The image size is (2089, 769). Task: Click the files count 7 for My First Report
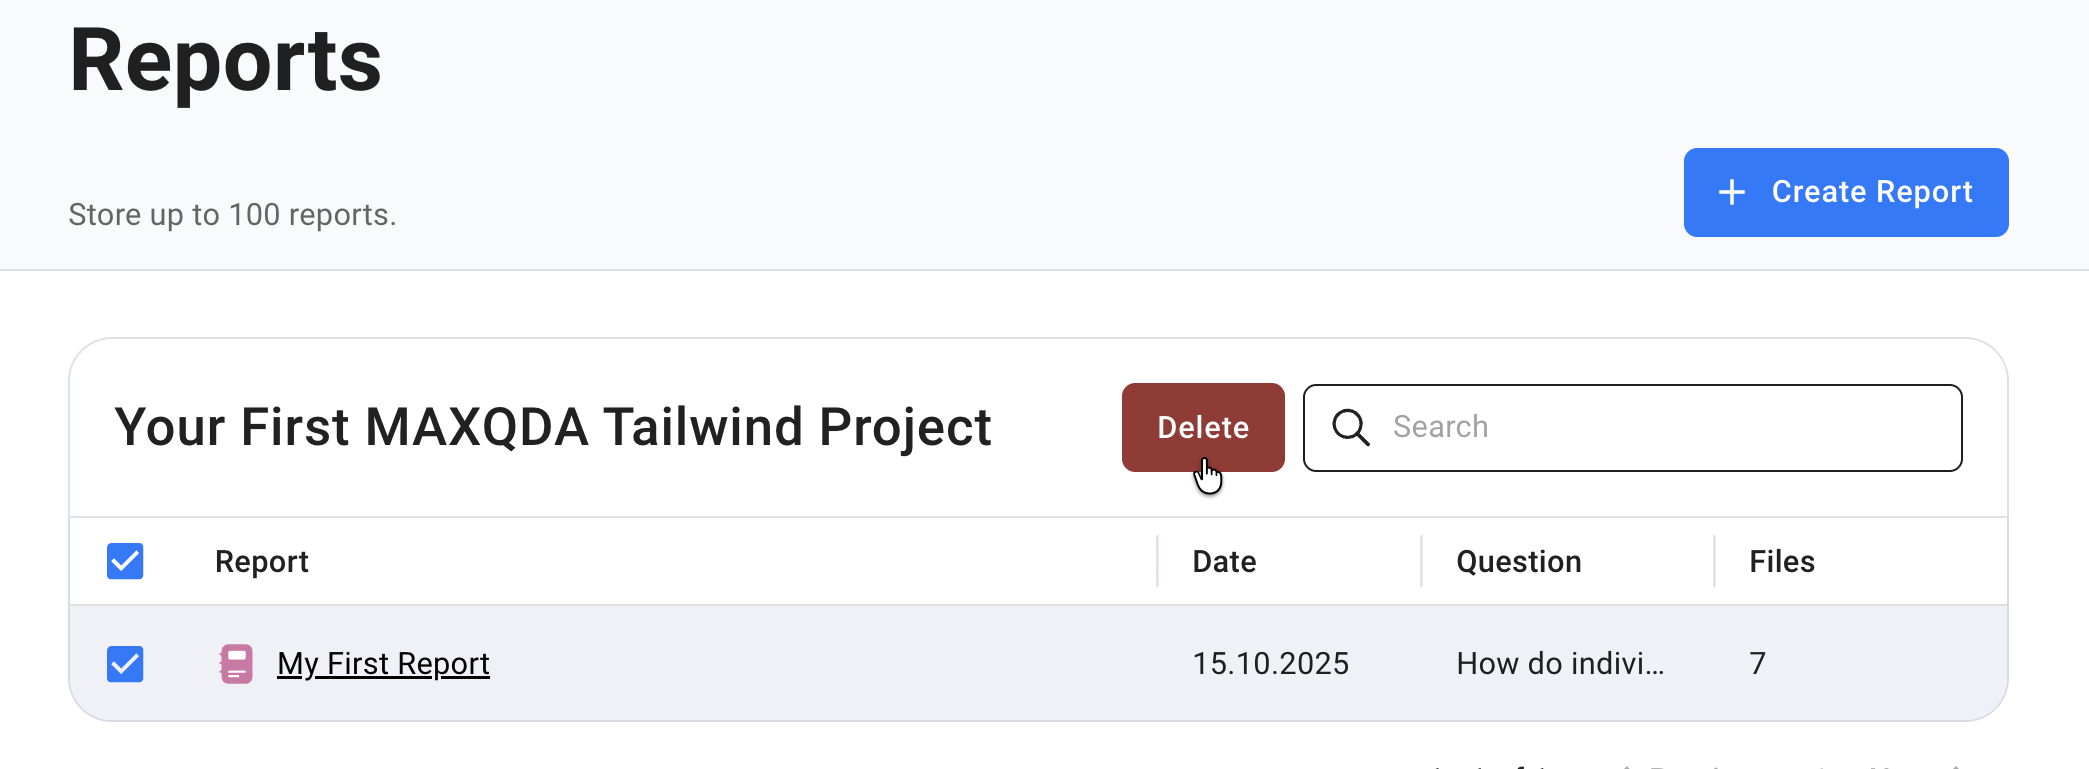point(1757,663)
